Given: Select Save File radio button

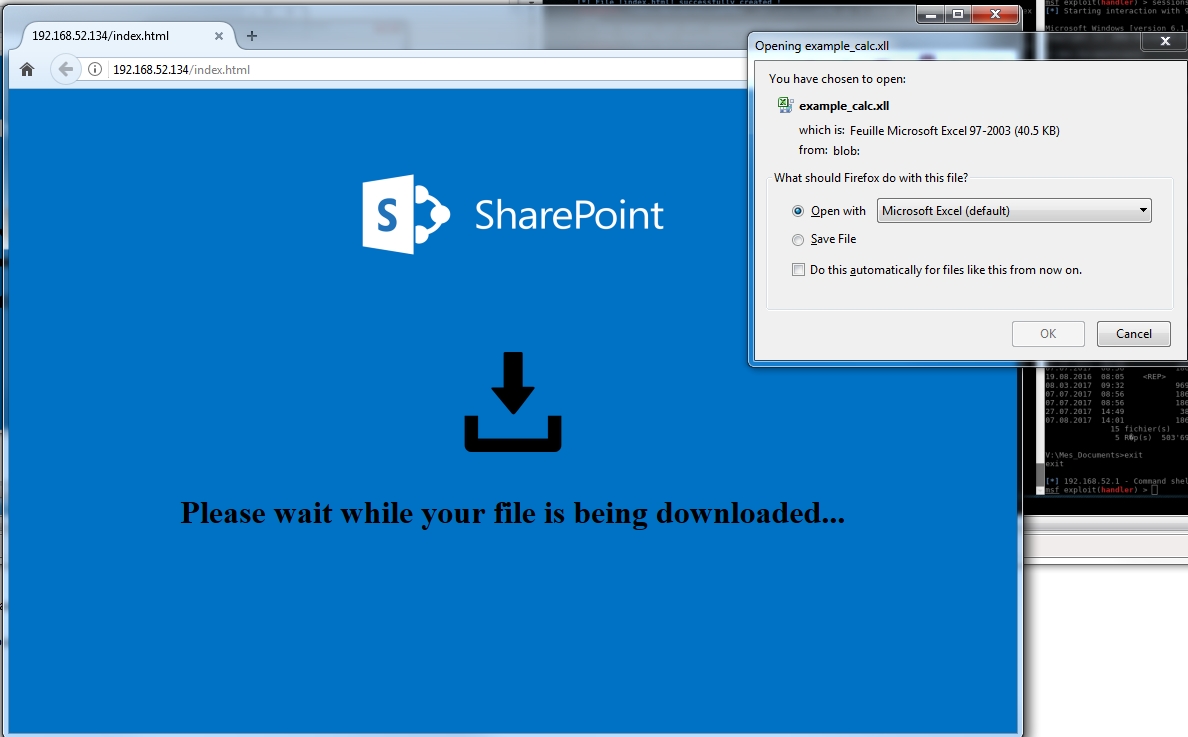Looking at the screenshot, I should tap(798, 239).
